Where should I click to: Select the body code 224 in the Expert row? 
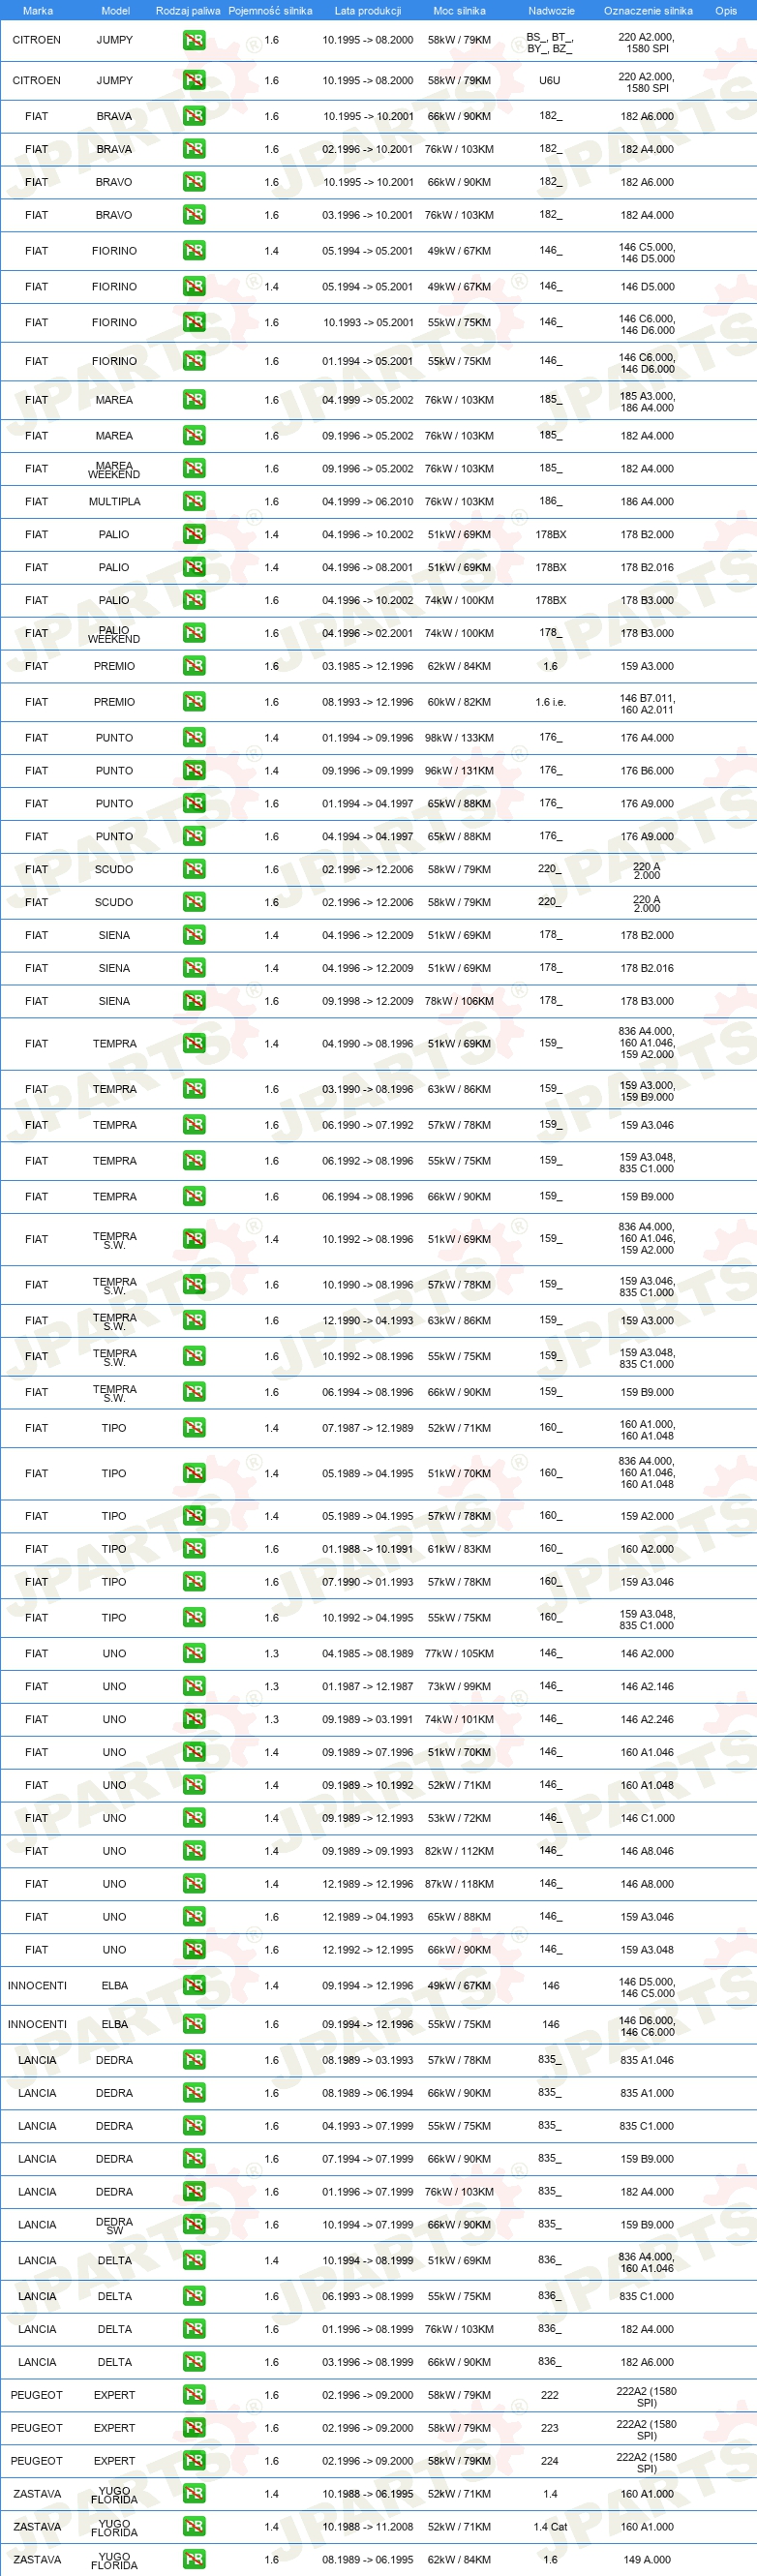(x=550, y=2461)
